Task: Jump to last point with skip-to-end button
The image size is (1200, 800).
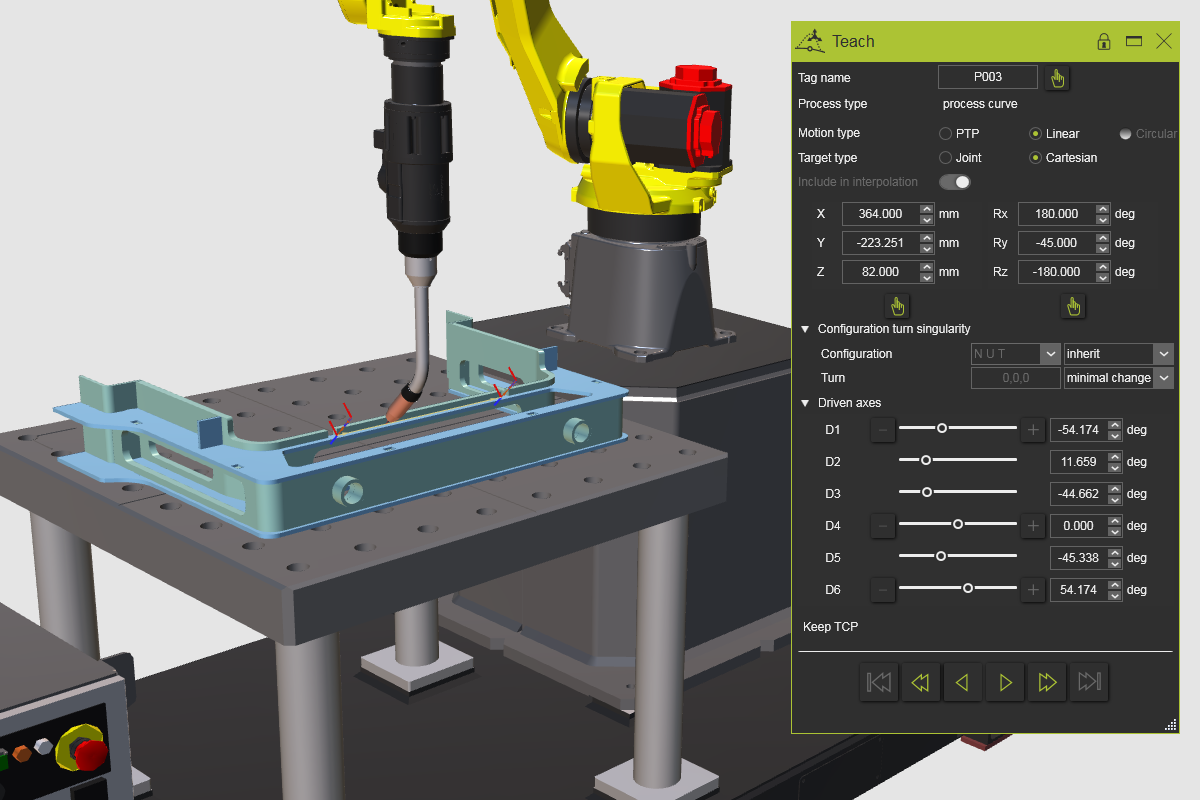Action: pyautogui.click(x=1089, y=682)
